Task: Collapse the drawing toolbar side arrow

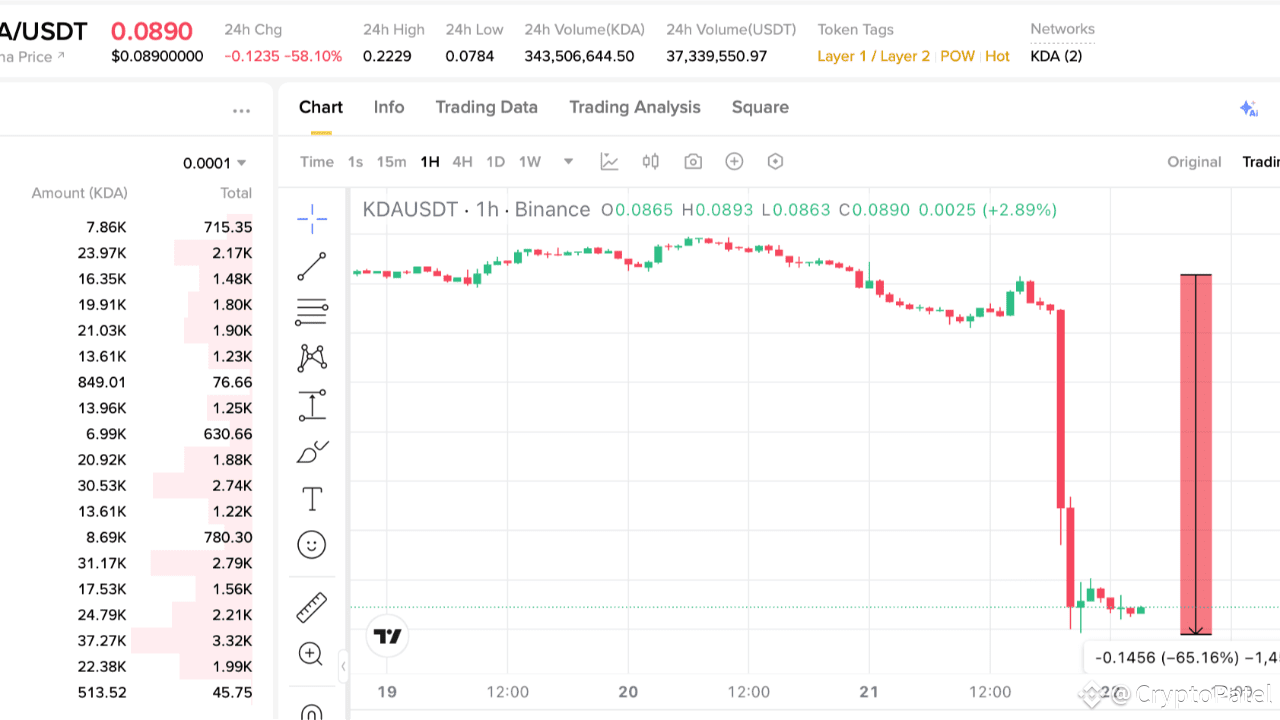Action: 343,665
